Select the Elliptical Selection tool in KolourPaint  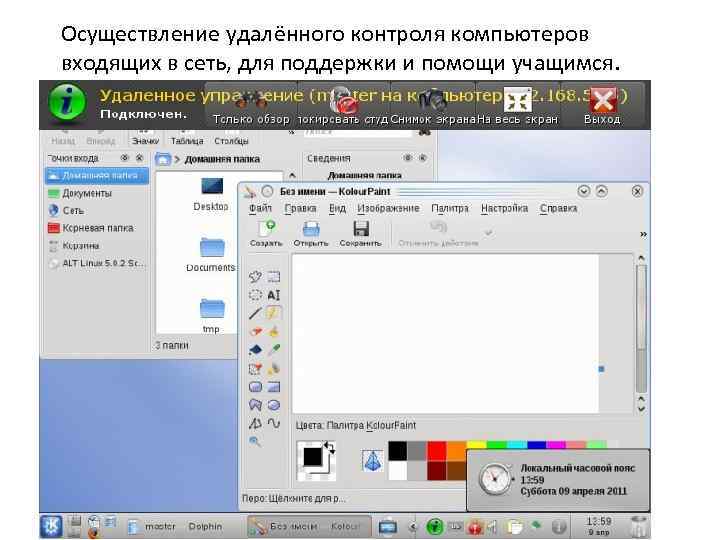pos(255,295)
